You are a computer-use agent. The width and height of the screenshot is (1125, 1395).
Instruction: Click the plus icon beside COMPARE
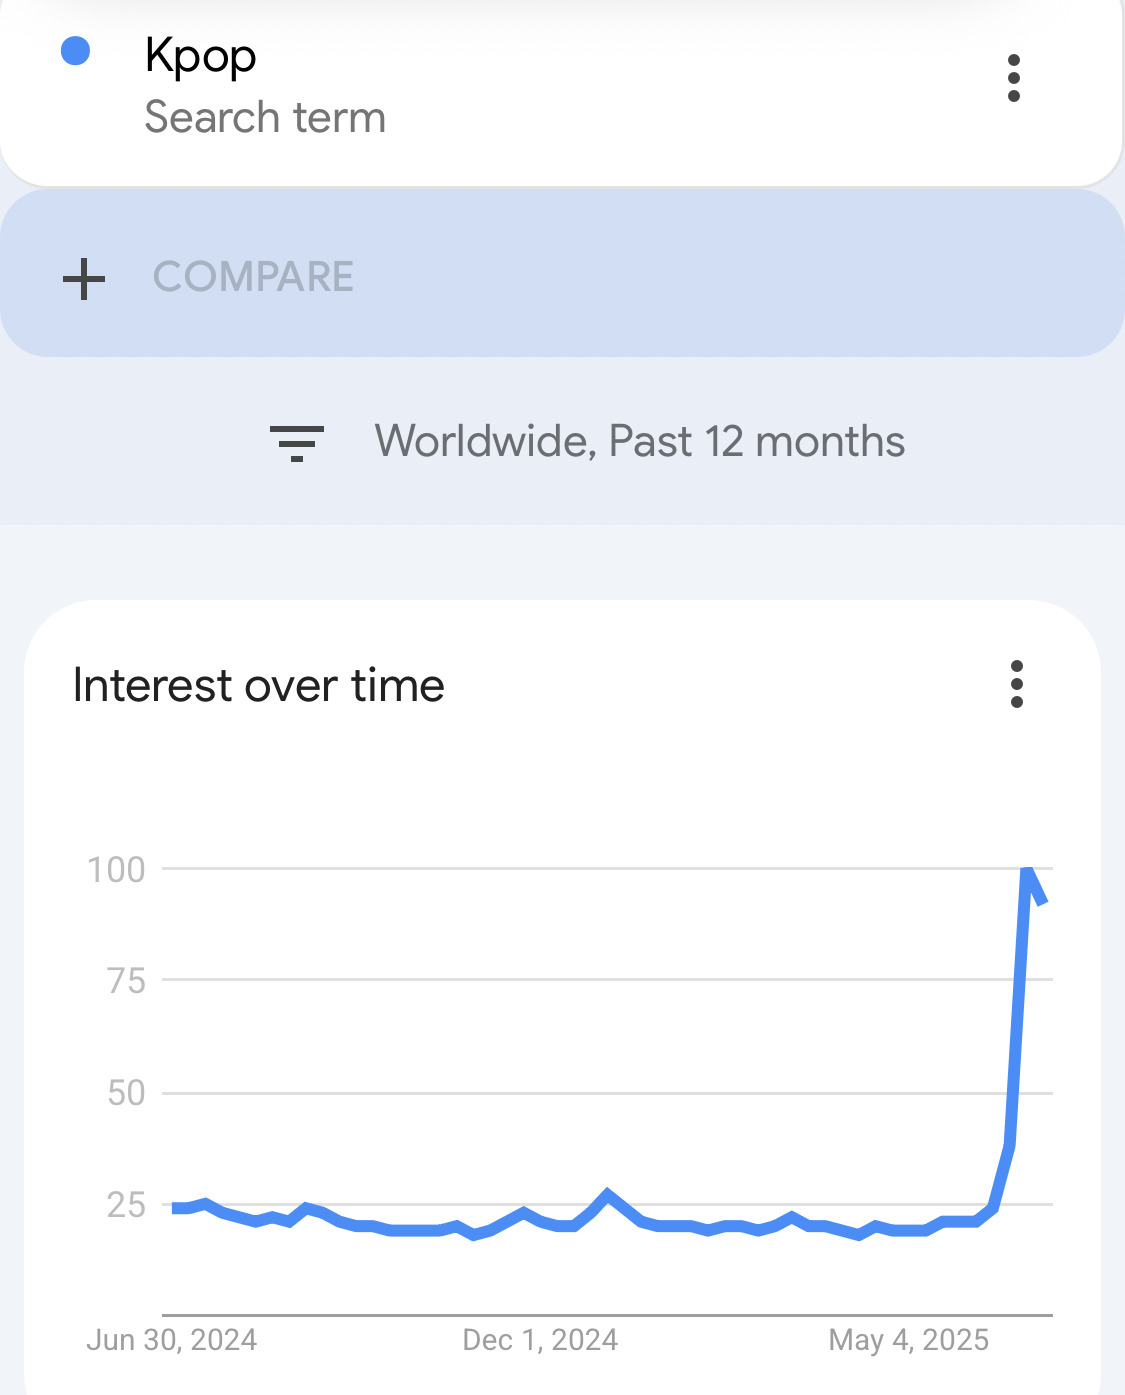[x=84, y=278]
